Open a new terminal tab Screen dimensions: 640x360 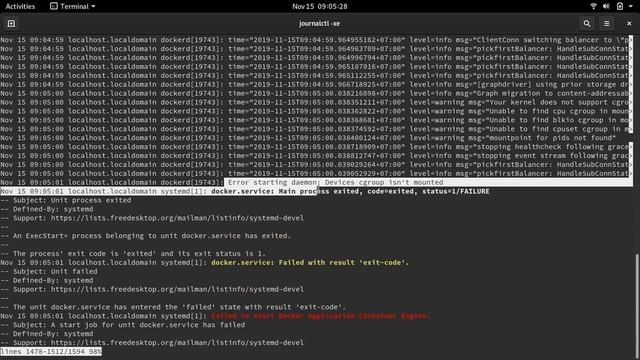pyautogui.click(x=11, y=24)
